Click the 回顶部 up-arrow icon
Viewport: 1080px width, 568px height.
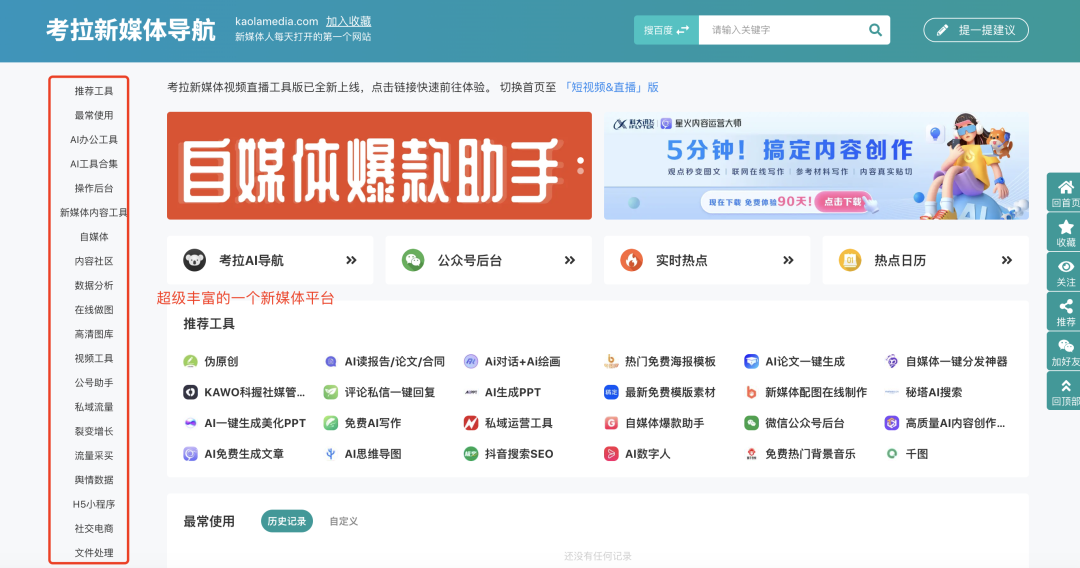tap(1066, 386)
